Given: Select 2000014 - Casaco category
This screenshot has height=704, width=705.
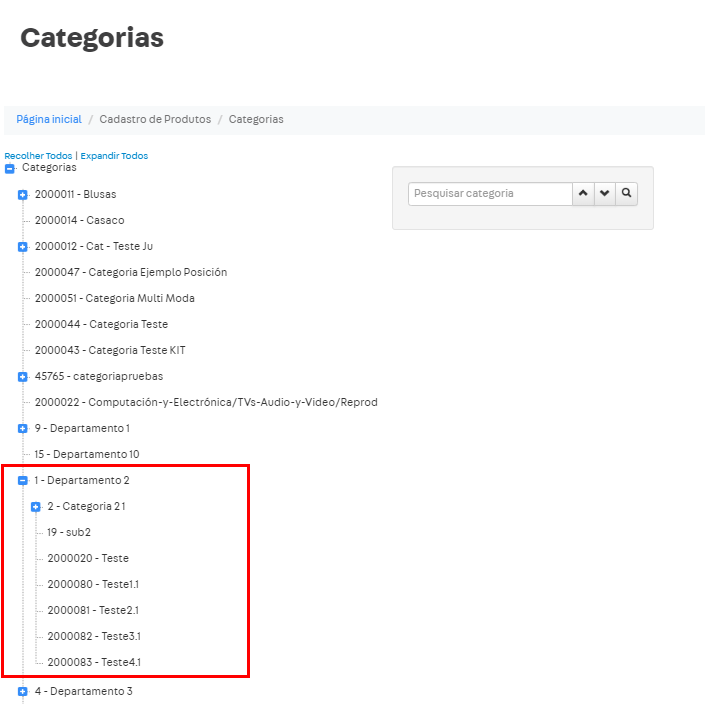Looking at the screenshot, I should click(79, 220).
